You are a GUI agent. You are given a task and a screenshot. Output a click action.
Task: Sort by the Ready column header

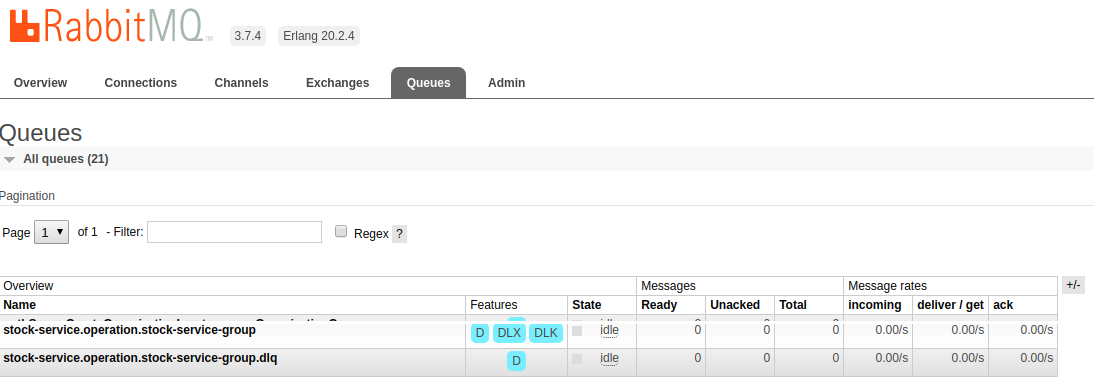(659, 304)
